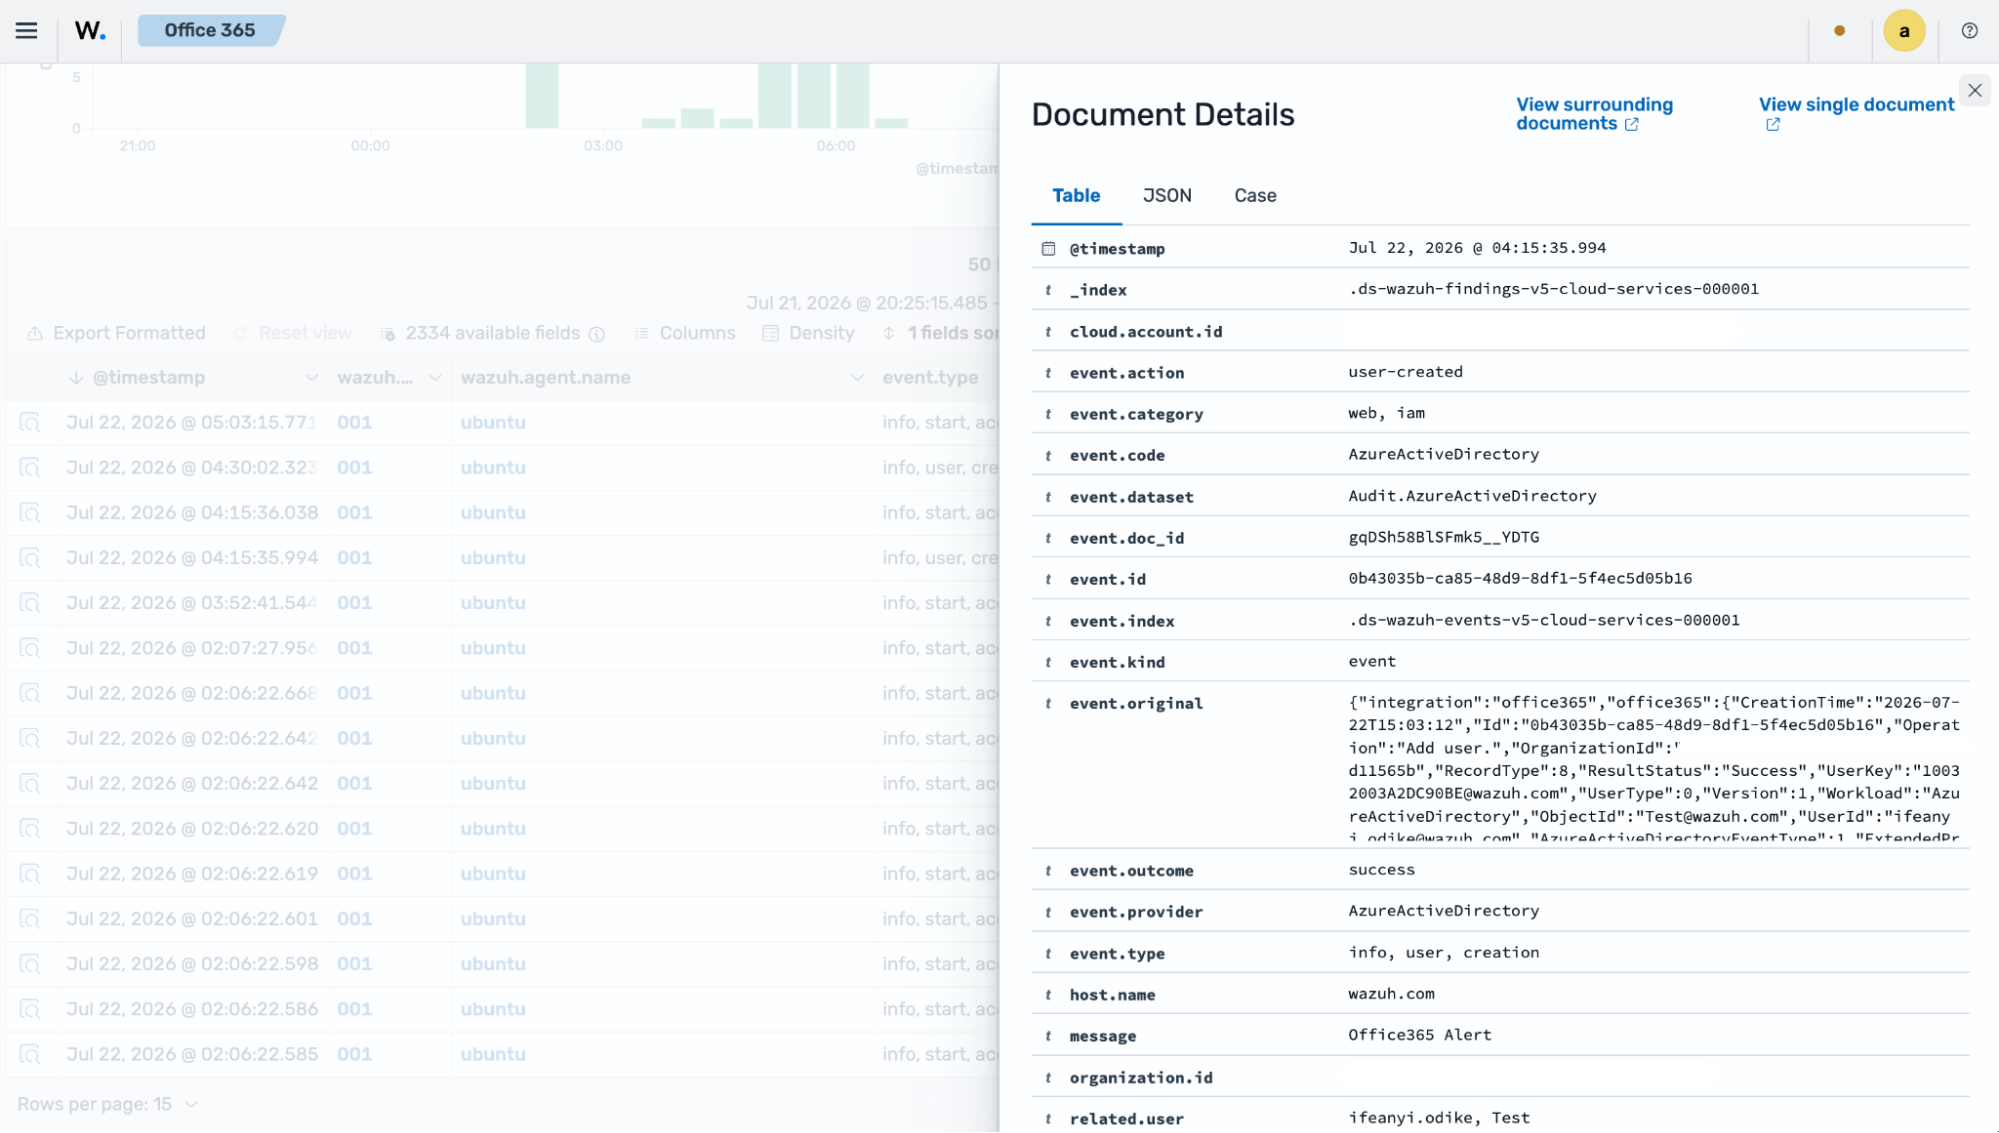Open the Columns selector
The height and width of the screenshot is (1133, 1999).
pos(685,334)
